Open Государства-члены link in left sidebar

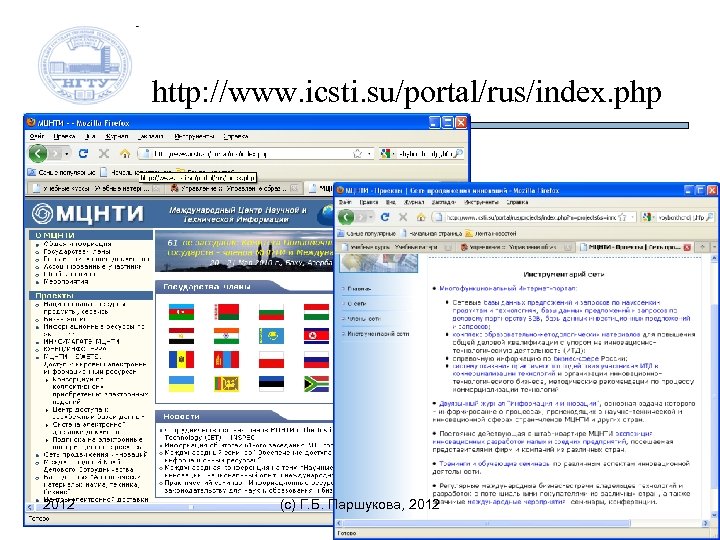pyautogui.click(x=77, y=252)
